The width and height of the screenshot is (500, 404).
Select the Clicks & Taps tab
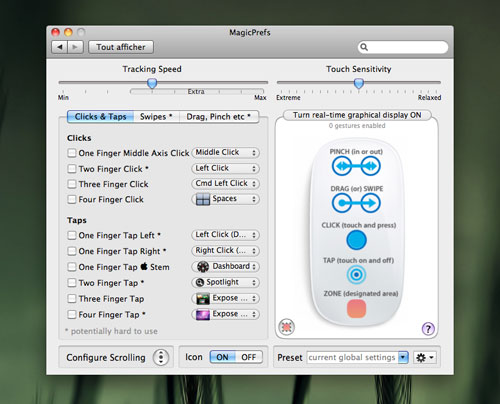pyautogui.click(x=100, y=117)
